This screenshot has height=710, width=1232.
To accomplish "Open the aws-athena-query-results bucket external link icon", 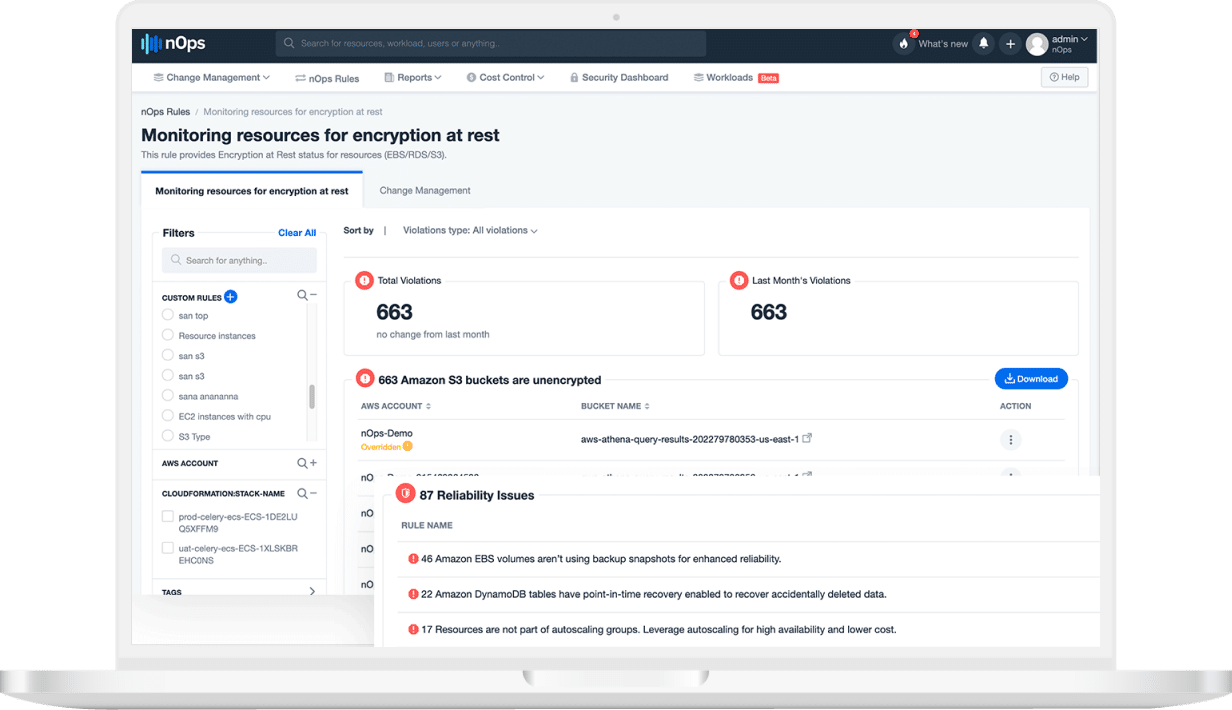I will (808, 438).
